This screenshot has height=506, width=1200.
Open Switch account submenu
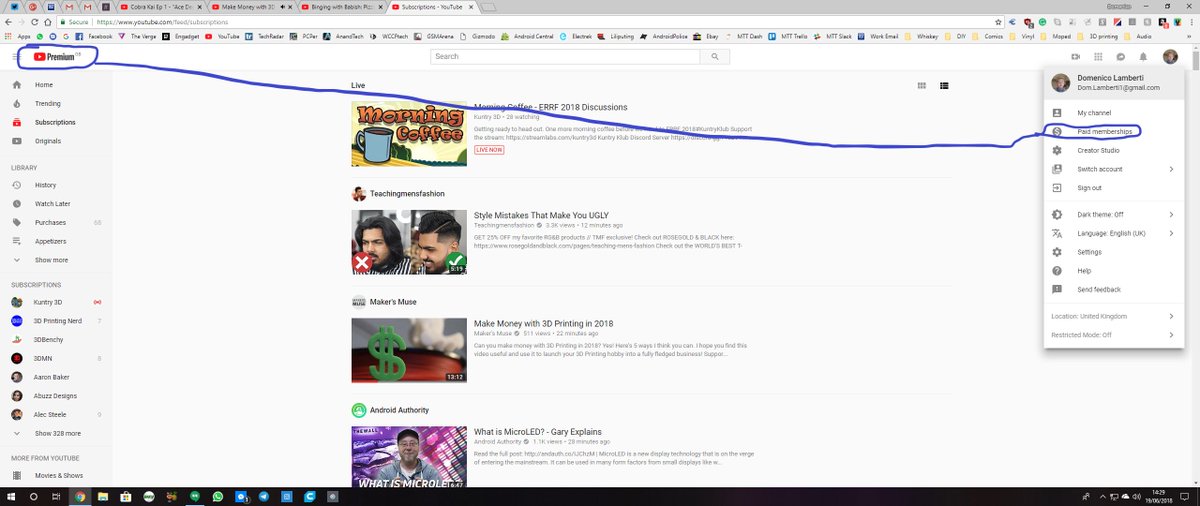(x=1113, y=169)
